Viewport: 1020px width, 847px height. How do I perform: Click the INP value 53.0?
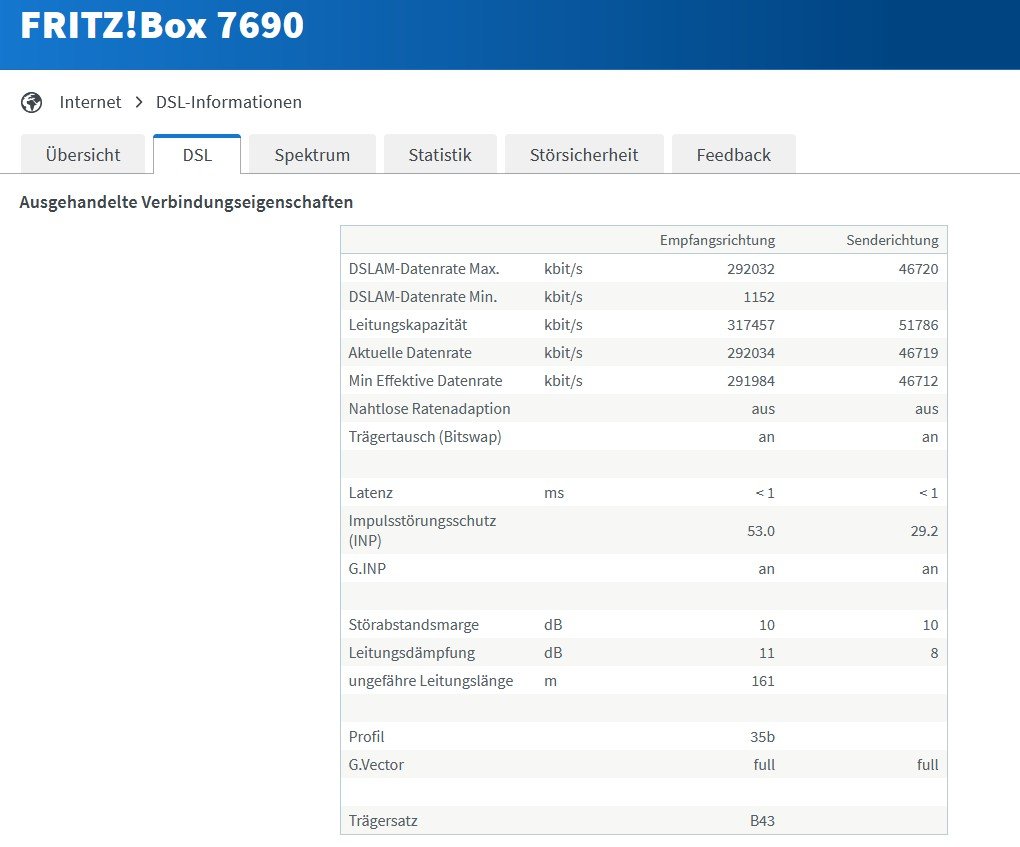click(x=760, y=531)
